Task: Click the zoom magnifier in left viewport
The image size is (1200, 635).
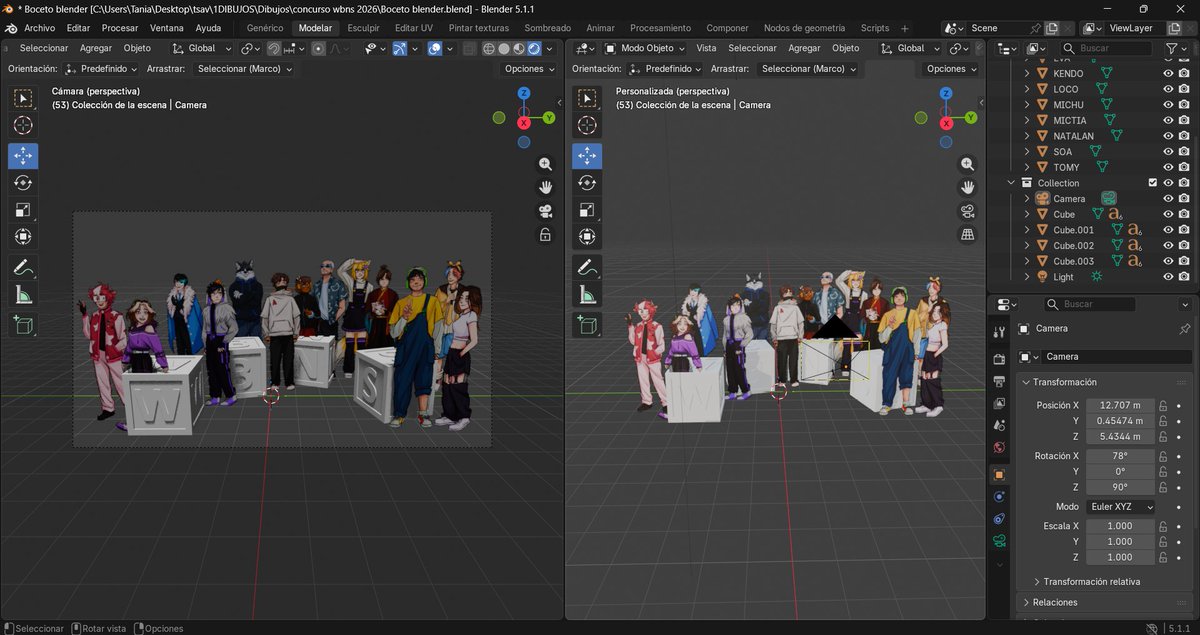Action: [x=545, y=164]
